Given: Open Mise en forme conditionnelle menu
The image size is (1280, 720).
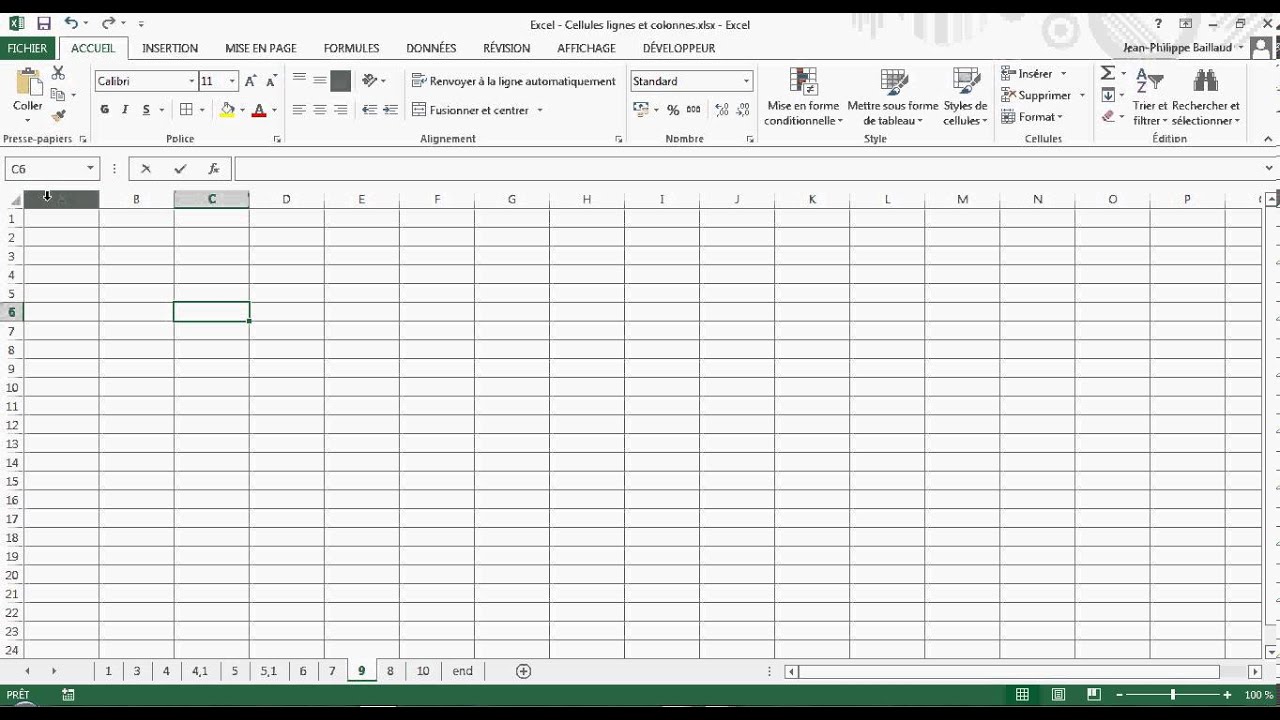Looking at the screenshot, I should (803, 97).
